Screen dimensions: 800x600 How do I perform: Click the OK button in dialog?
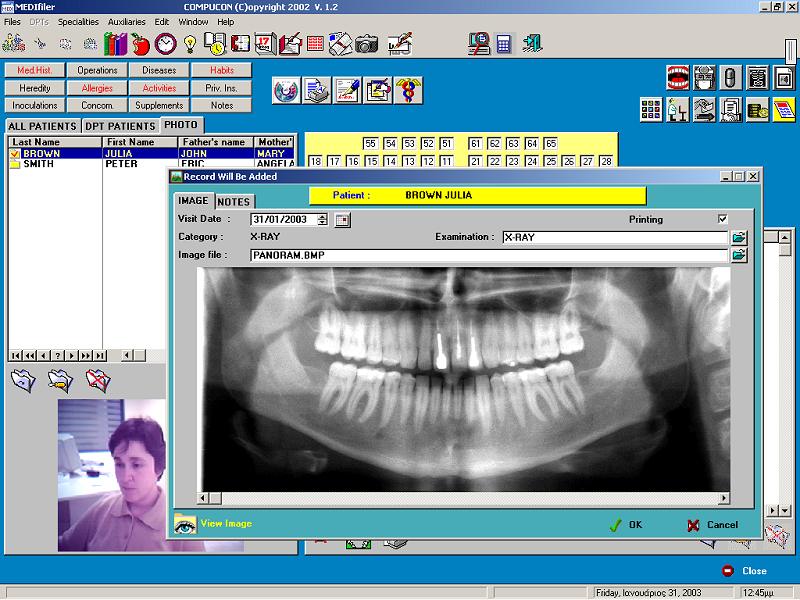click(x=626, y=525)
